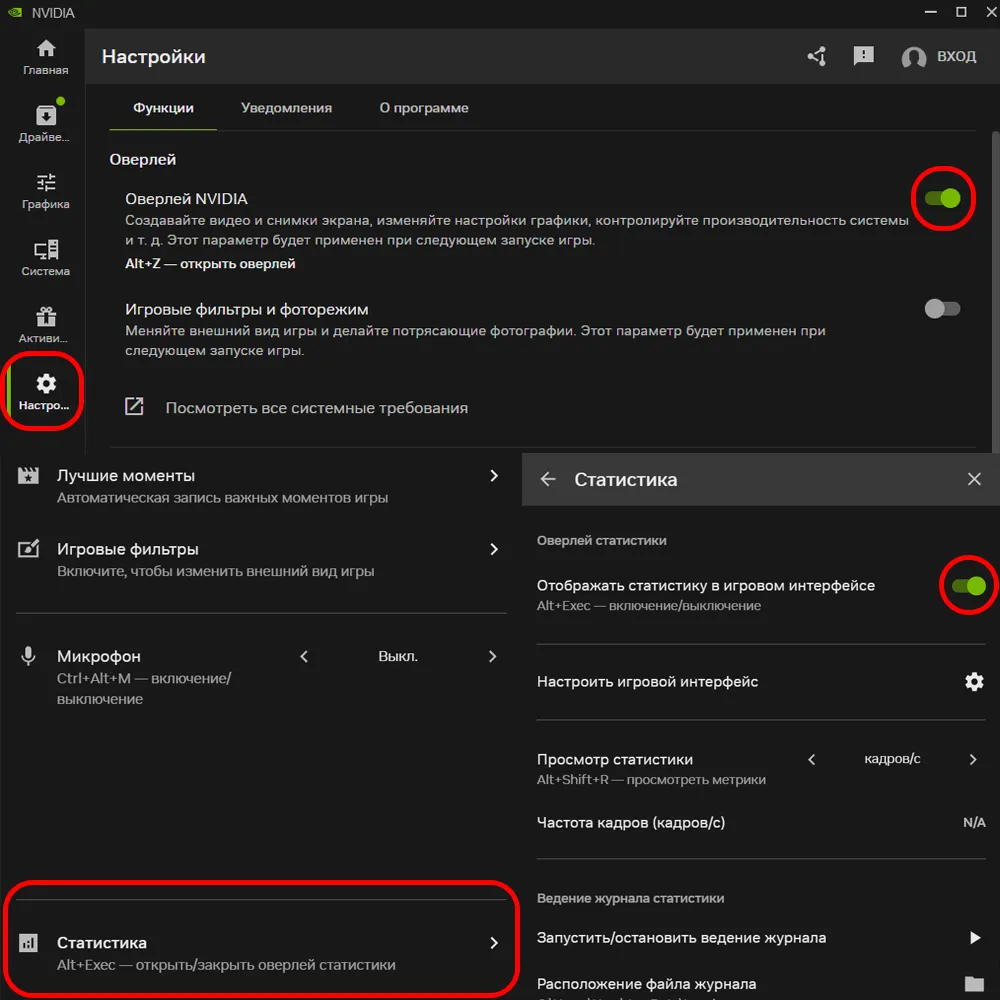Close the Статистика panel
Screen dimensions: 1000x1000
pos(974,479)
